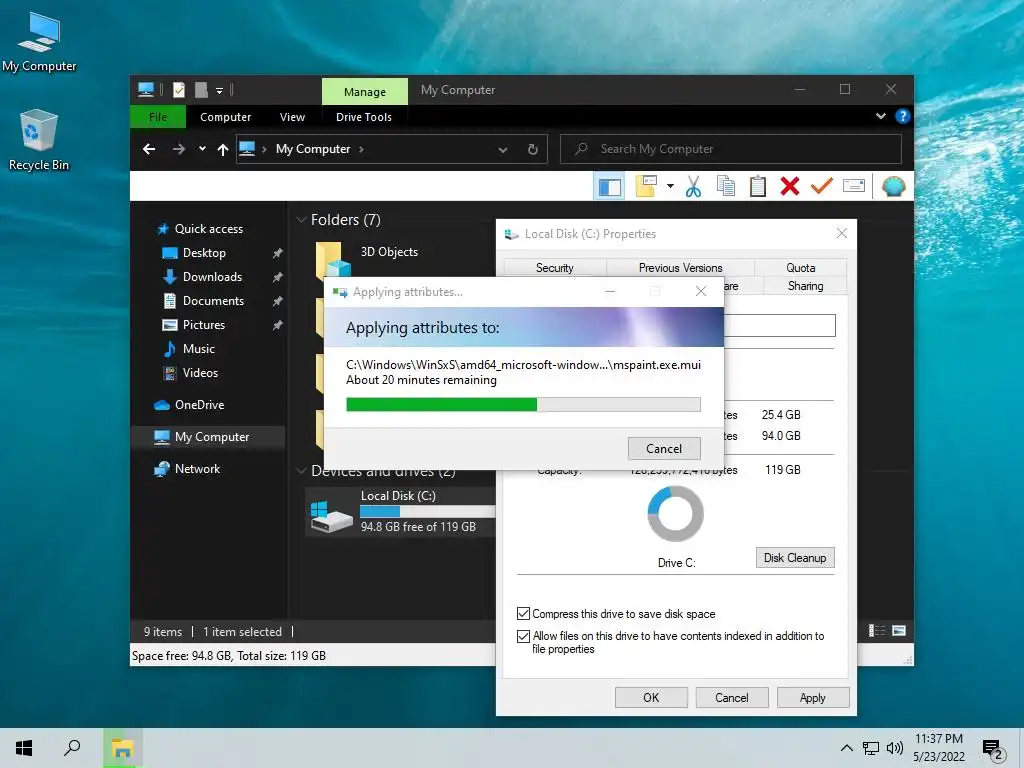The image size is (1024, 768).
Task: Click the blue Help question mark icon
Action: [x=903, y=116]
